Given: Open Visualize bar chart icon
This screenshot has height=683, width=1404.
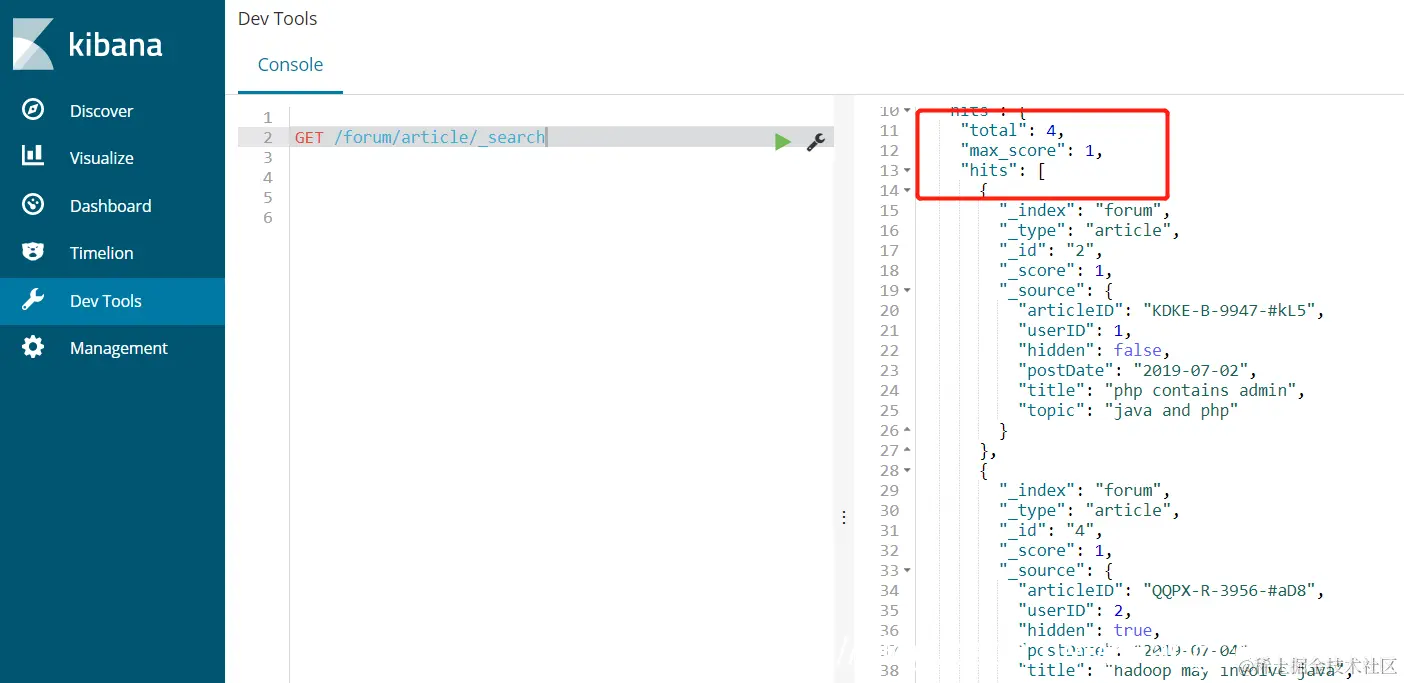Looking at the screenshot, I should (33, 156).
